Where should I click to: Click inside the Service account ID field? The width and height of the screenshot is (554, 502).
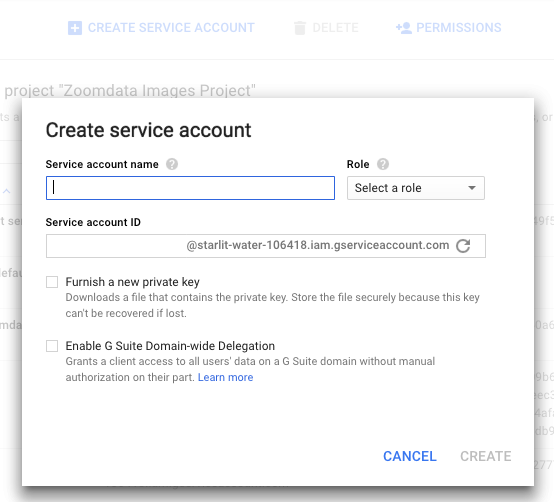[266, 246]
